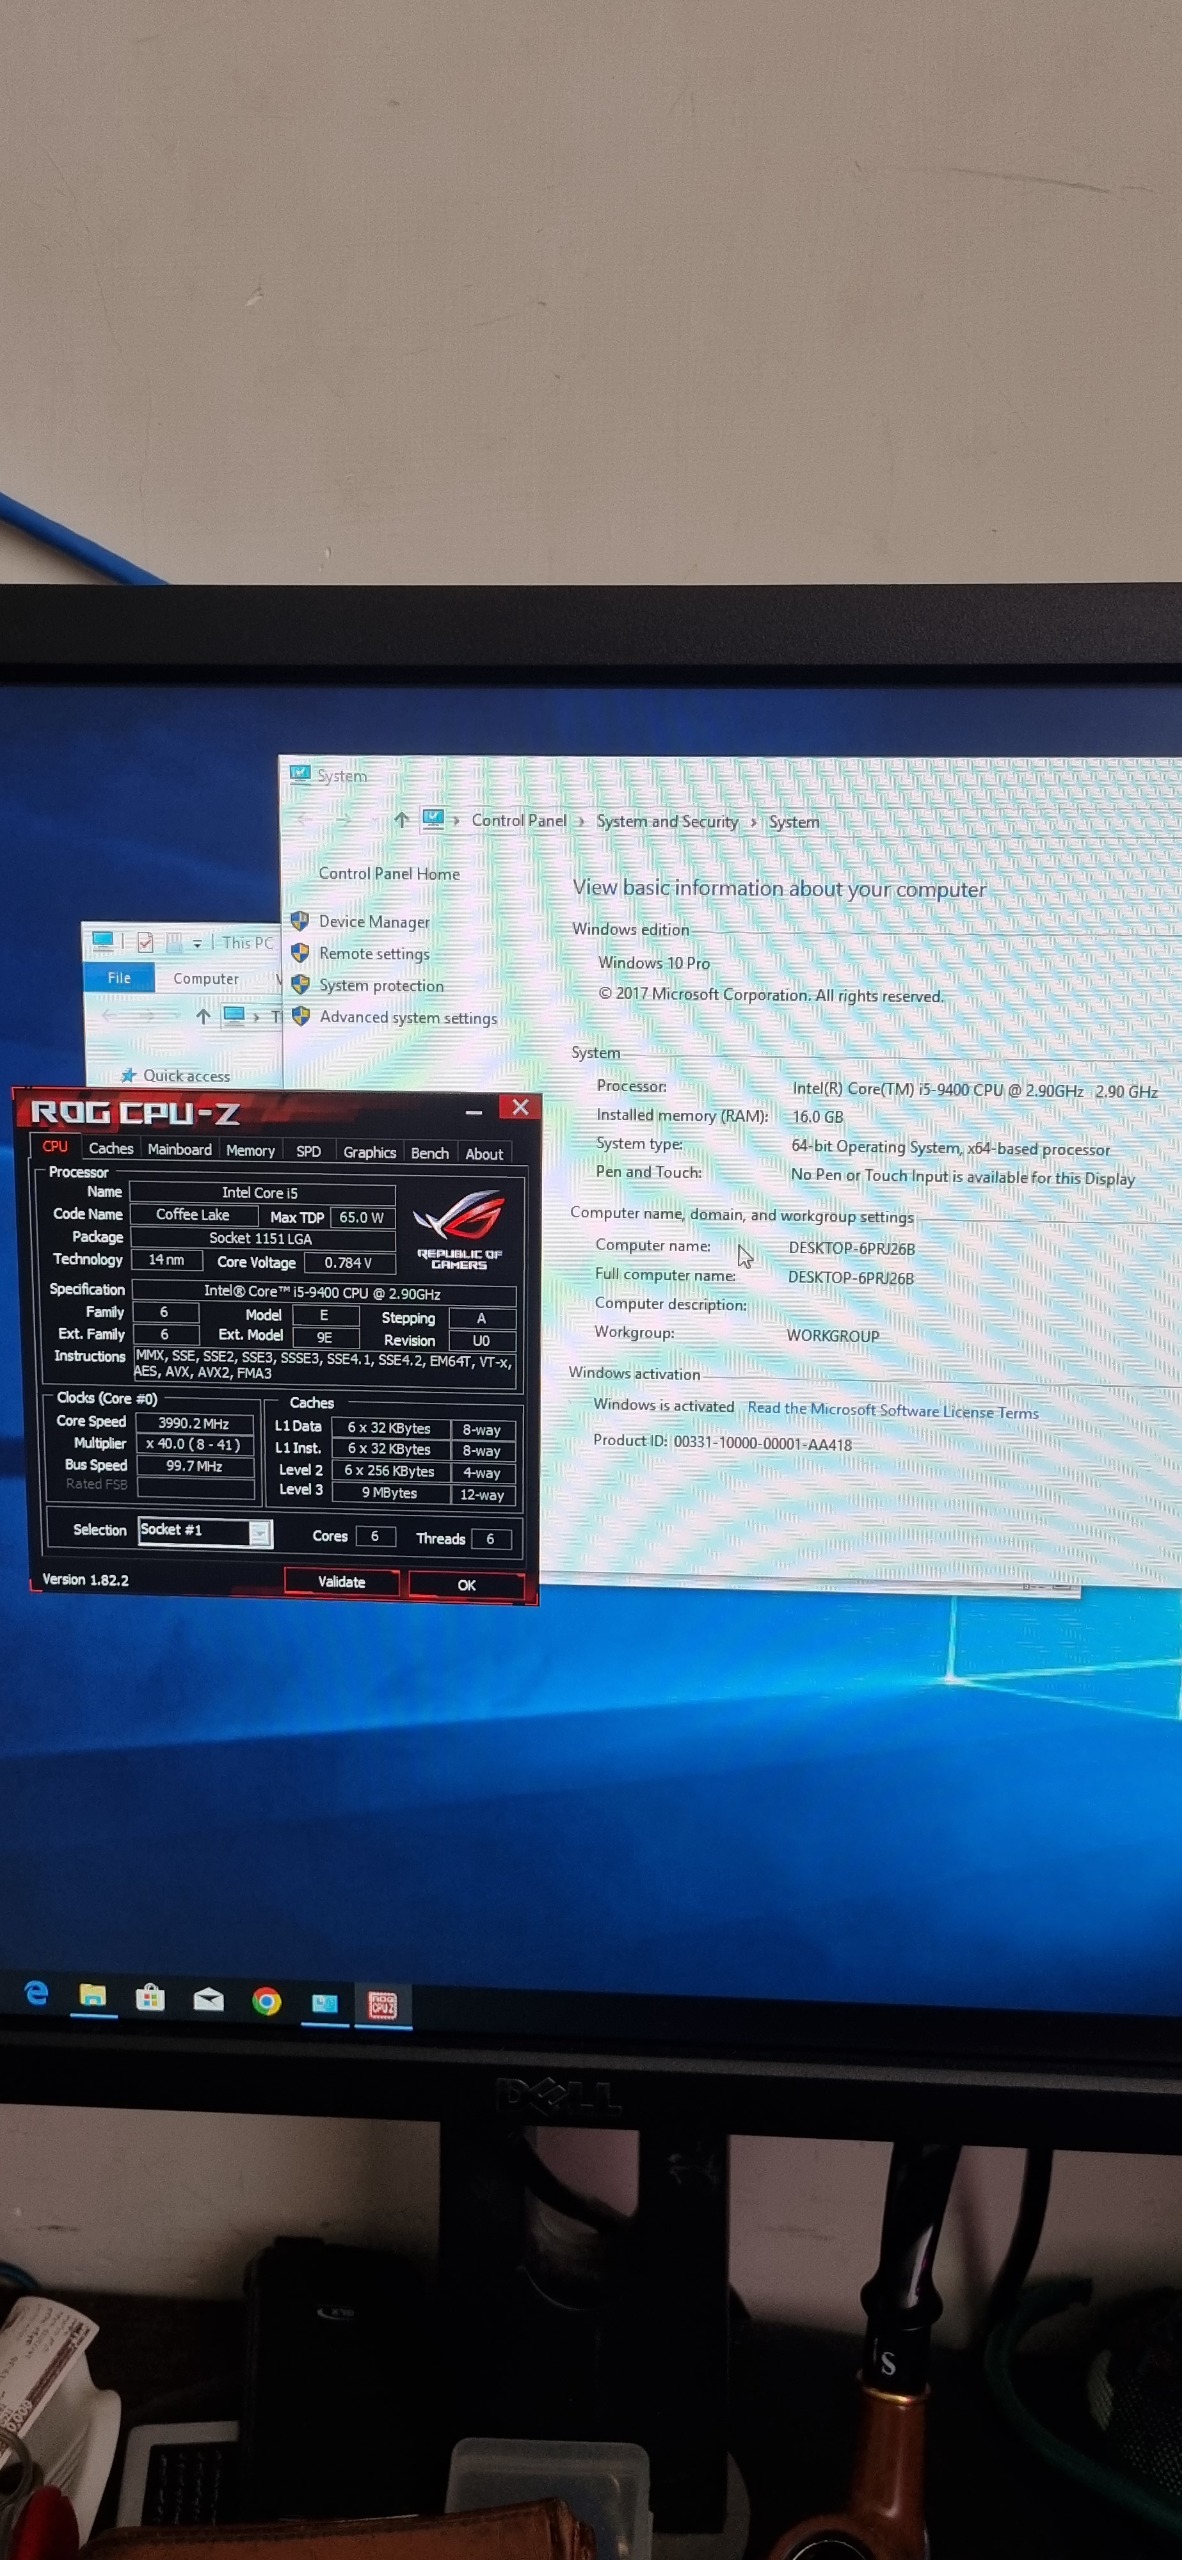Click the Multiplier value x 40.0 (8 - 41)

click(x=194, y=1444)
